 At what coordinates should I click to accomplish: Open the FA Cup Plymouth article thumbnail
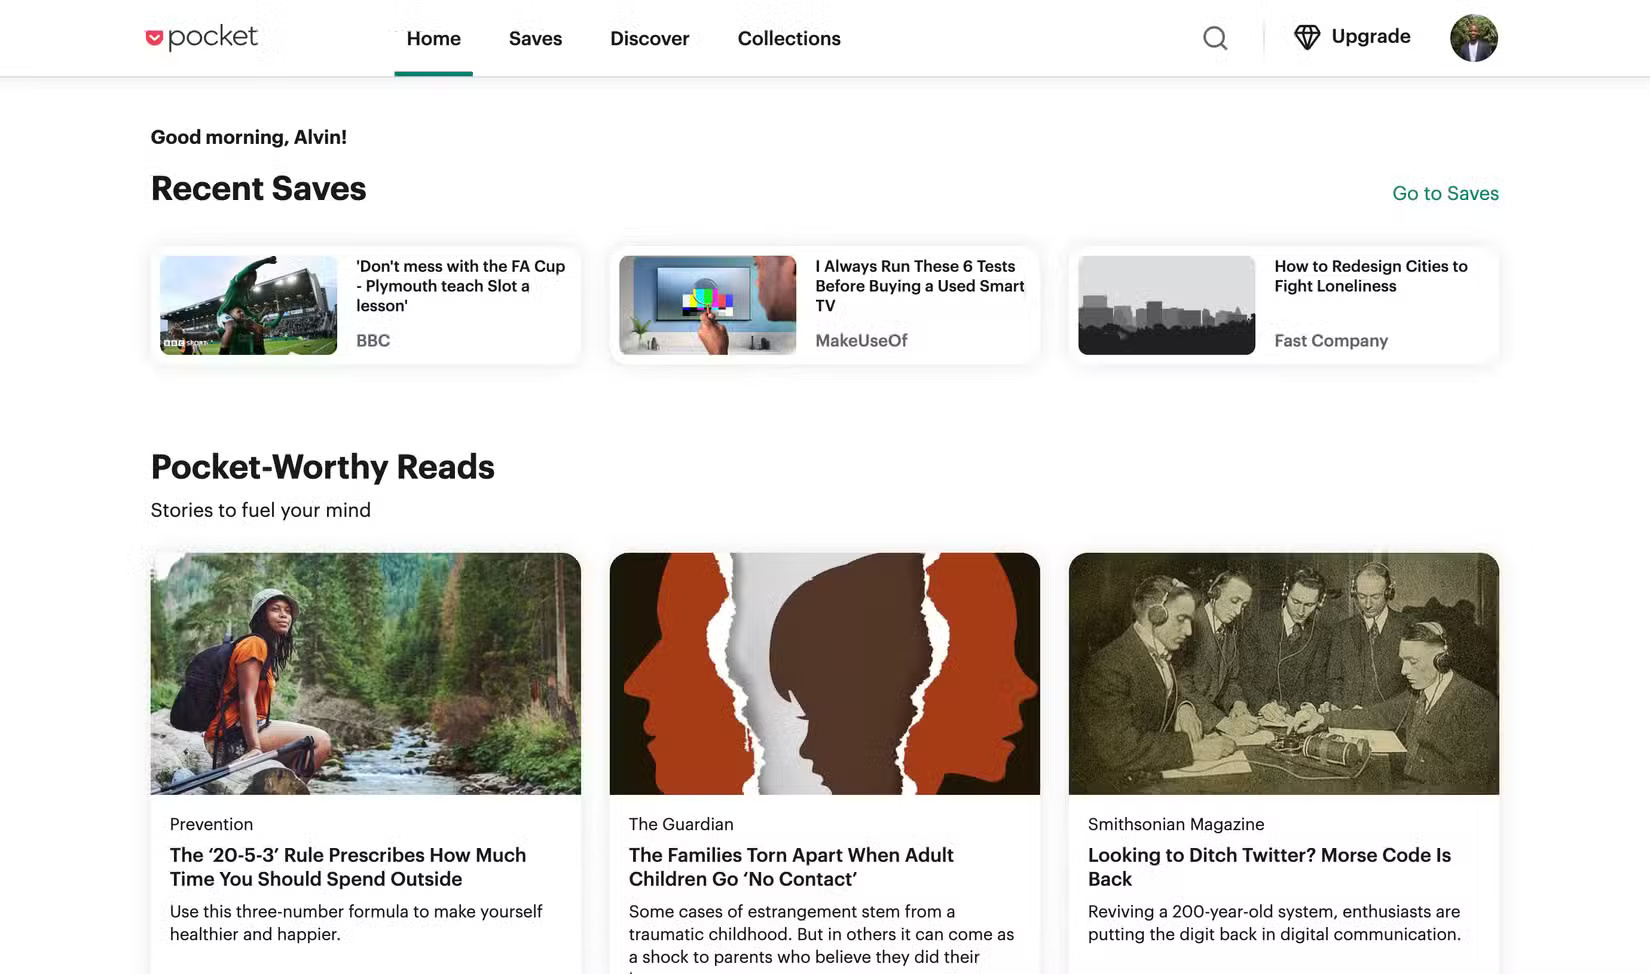(x=248, y=305)
